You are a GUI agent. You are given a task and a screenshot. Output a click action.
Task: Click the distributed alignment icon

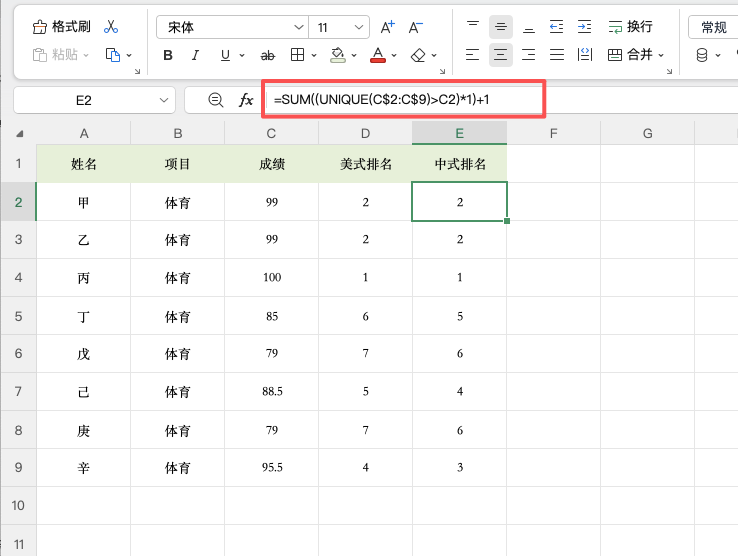pyautogui.click(x=585, y=55)
